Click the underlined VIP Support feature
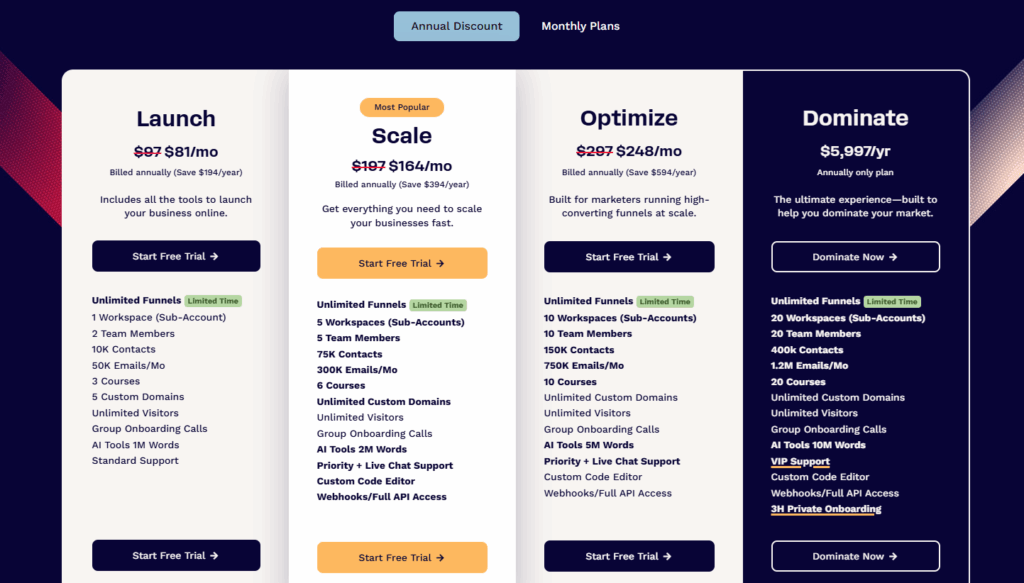The height and width of the screenshot is (583, 1024). coord(800,461)
